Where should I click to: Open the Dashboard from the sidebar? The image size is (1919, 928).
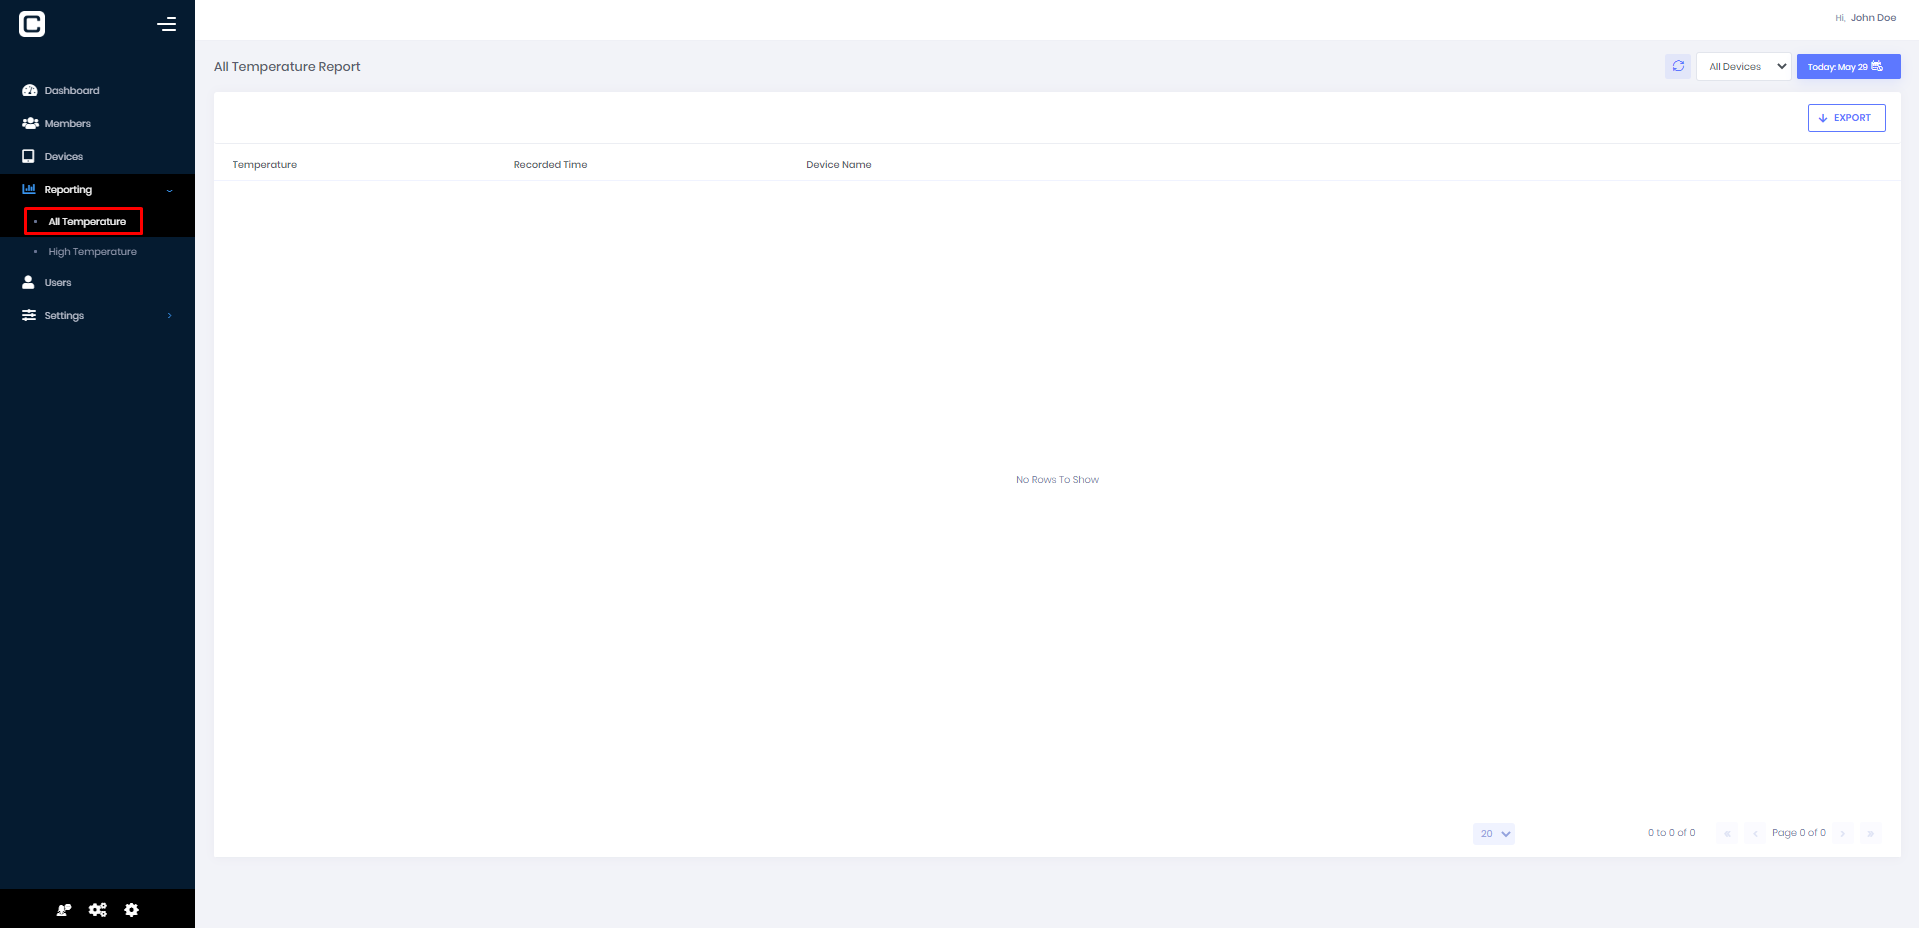click(x=70, y=90)
